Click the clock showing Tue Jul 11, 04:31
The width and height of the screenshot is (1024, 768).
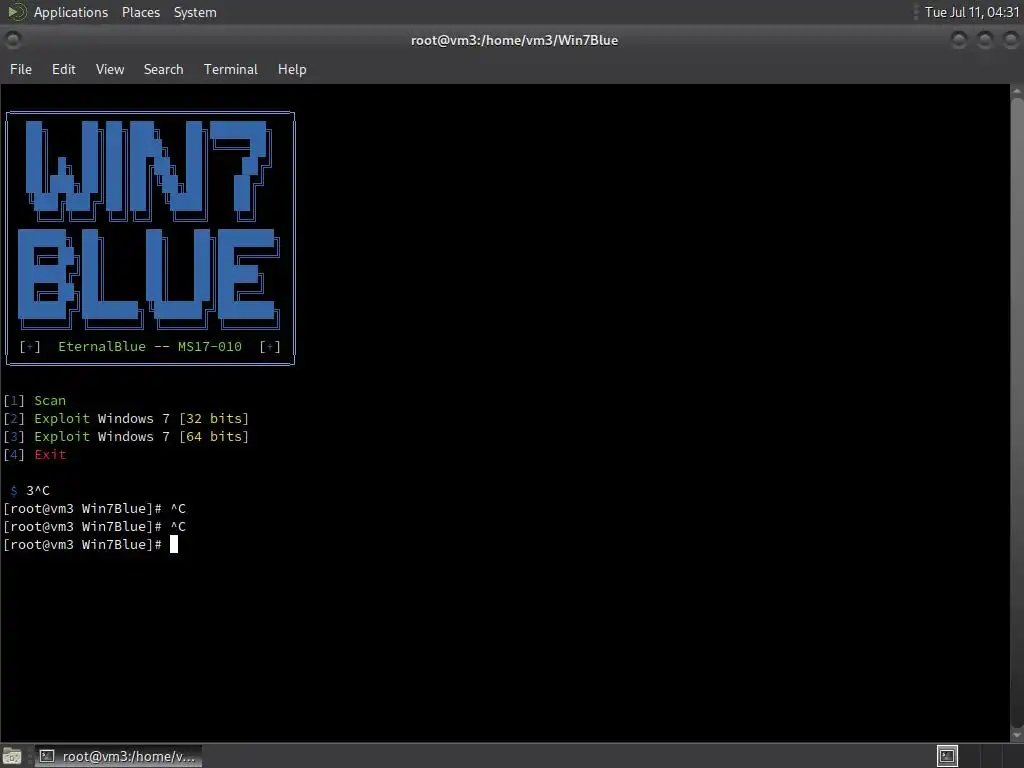[971, 12]
